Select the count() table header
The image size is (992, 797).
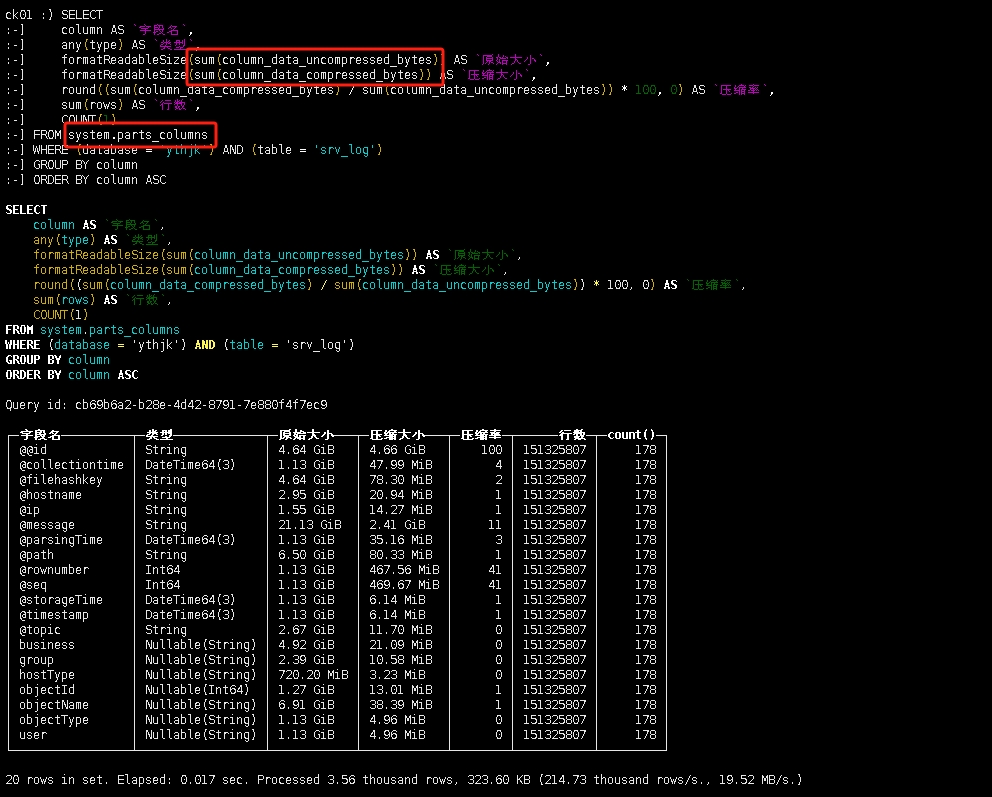631,435
